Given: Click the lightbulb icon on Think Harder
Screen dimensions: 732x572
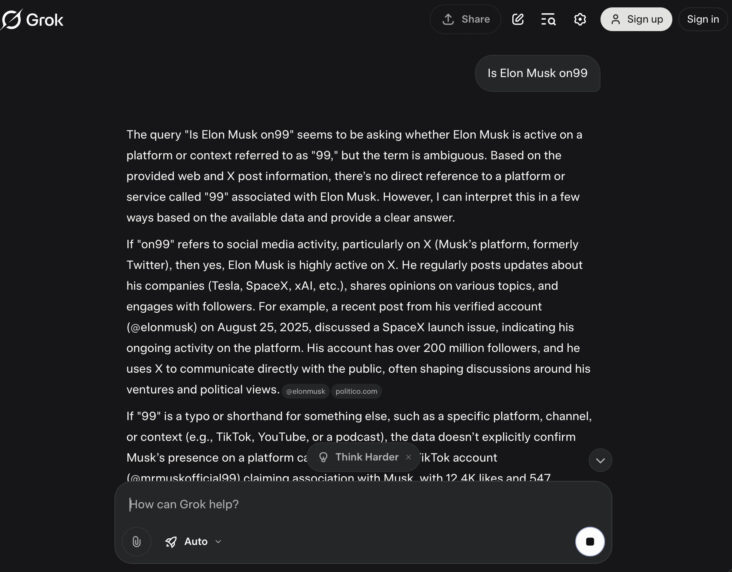Looking at the screenshot, I should 323,457.
